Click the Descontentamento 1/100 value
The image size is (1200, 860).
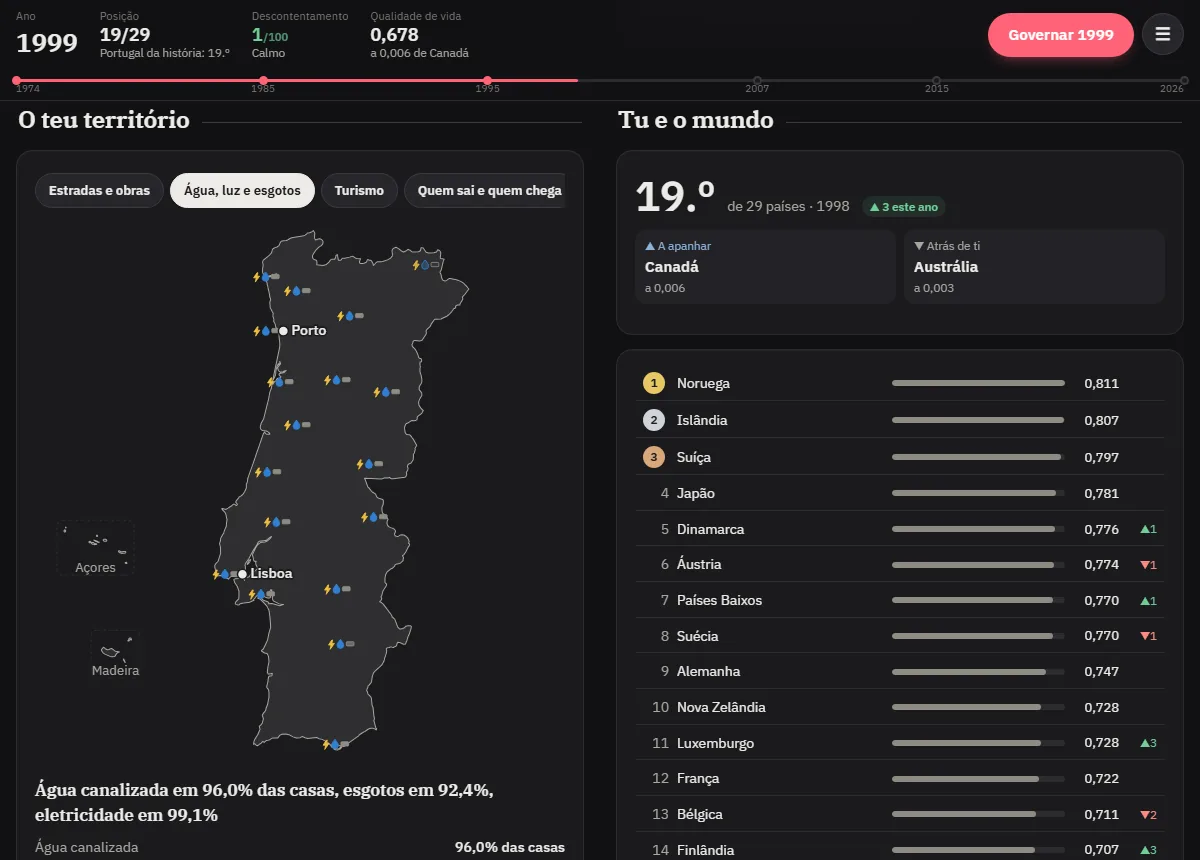pyautogui.click(x=270, y=35)
